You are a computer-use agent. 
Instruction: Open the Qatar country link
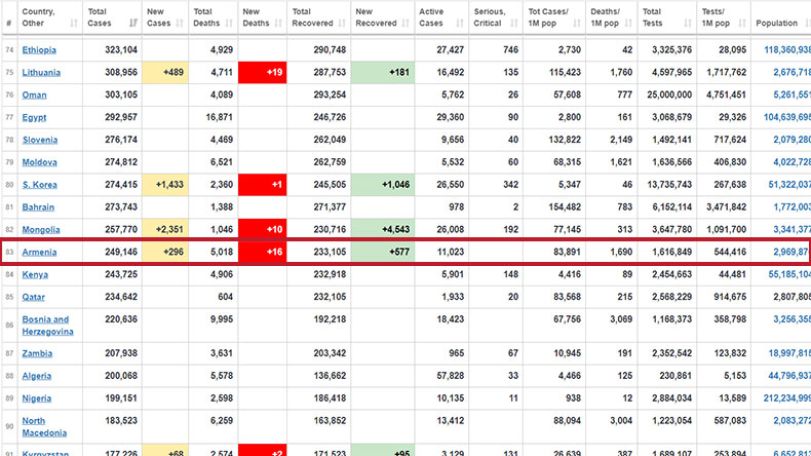click(33, 297)
